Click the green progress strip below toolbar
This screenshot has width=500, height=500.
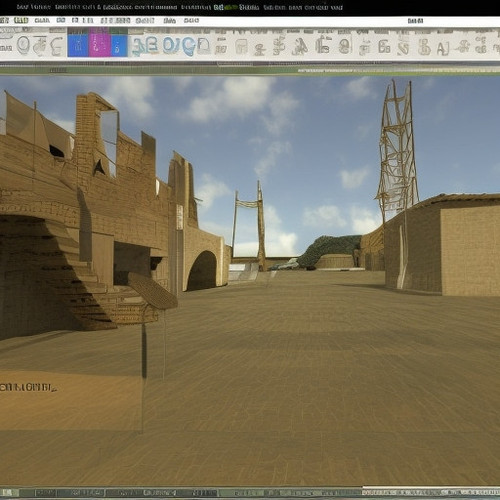[x=250, y=70]
